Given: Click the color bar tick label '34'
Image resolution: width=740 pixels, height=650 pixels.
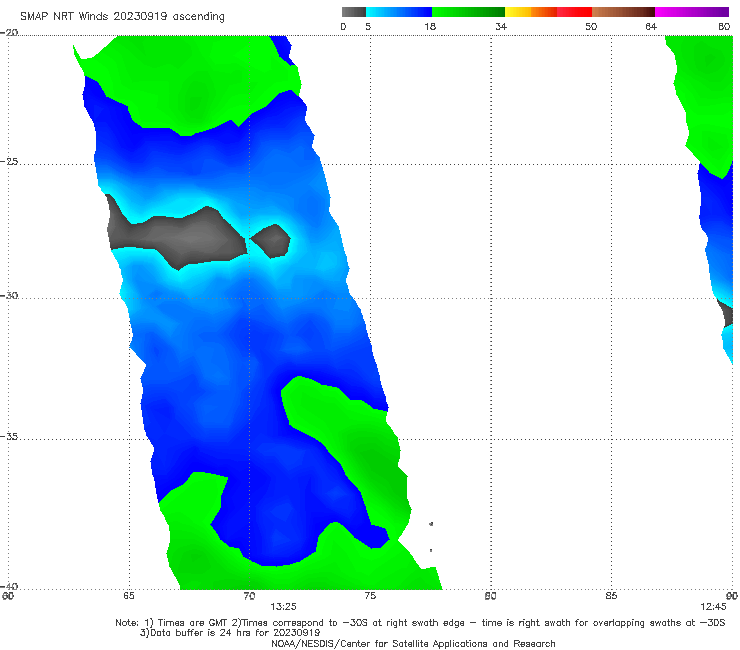Looking at the screenshot, I should point(501,26).
